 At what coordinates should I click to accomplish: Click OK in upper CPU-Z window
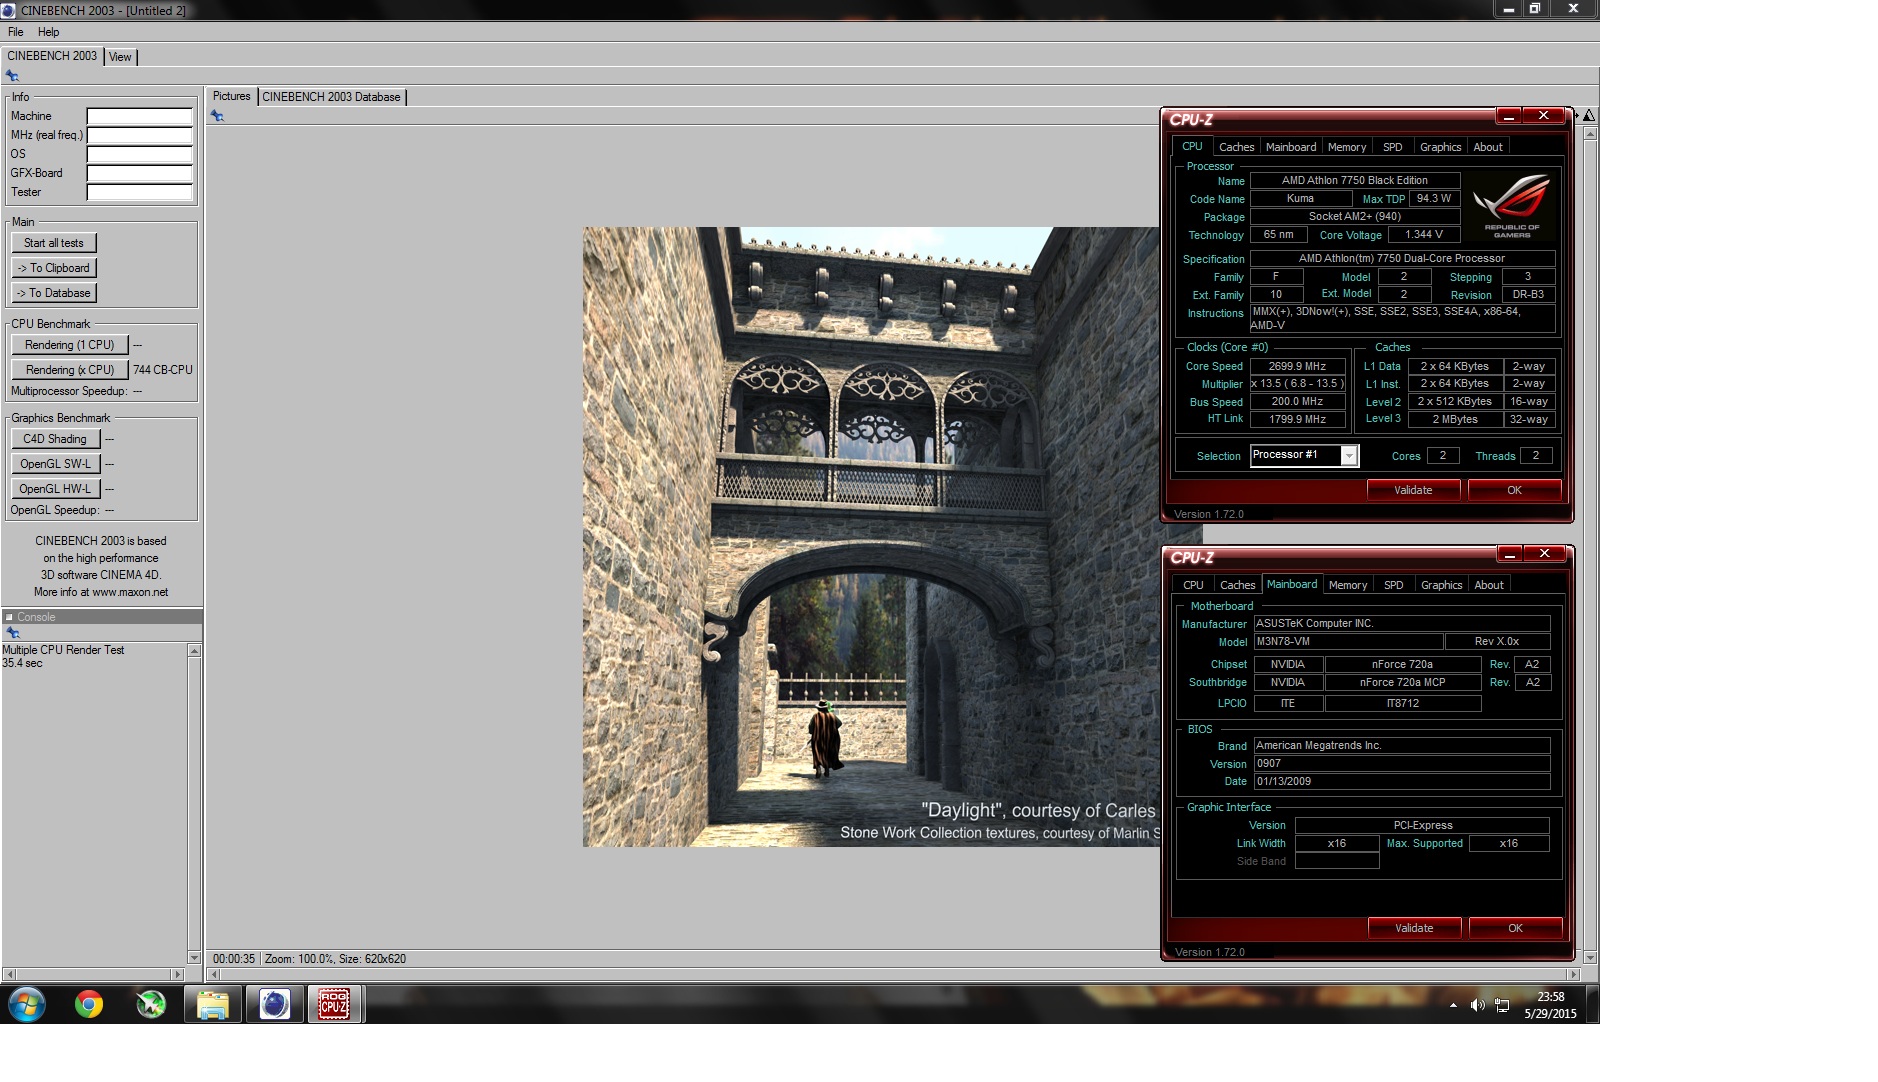(x=1514, y=490)
